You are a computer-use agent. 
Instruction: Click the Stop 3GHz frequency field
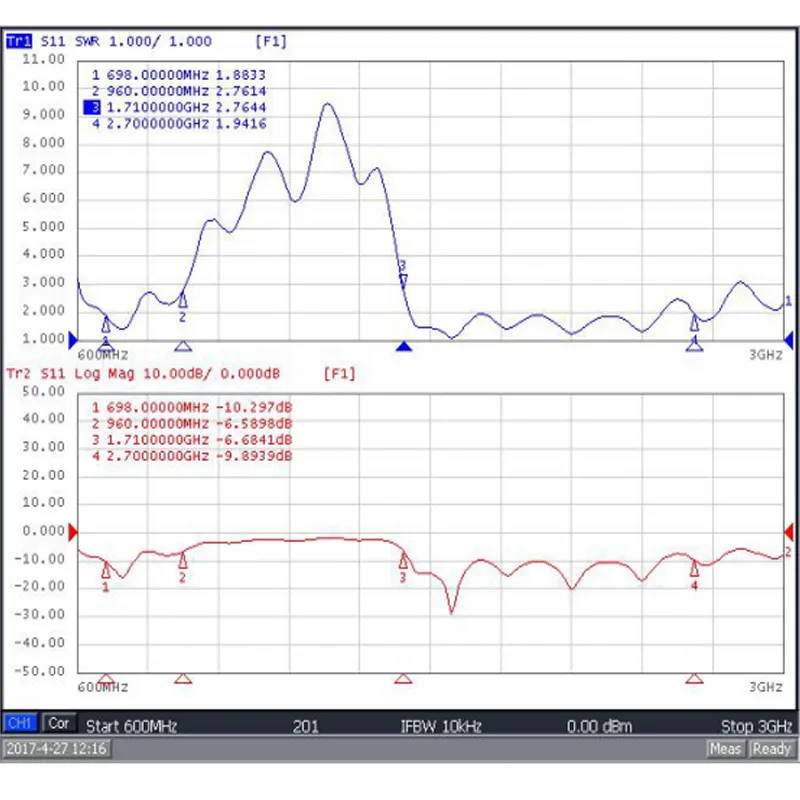click(x=756, y=726)
